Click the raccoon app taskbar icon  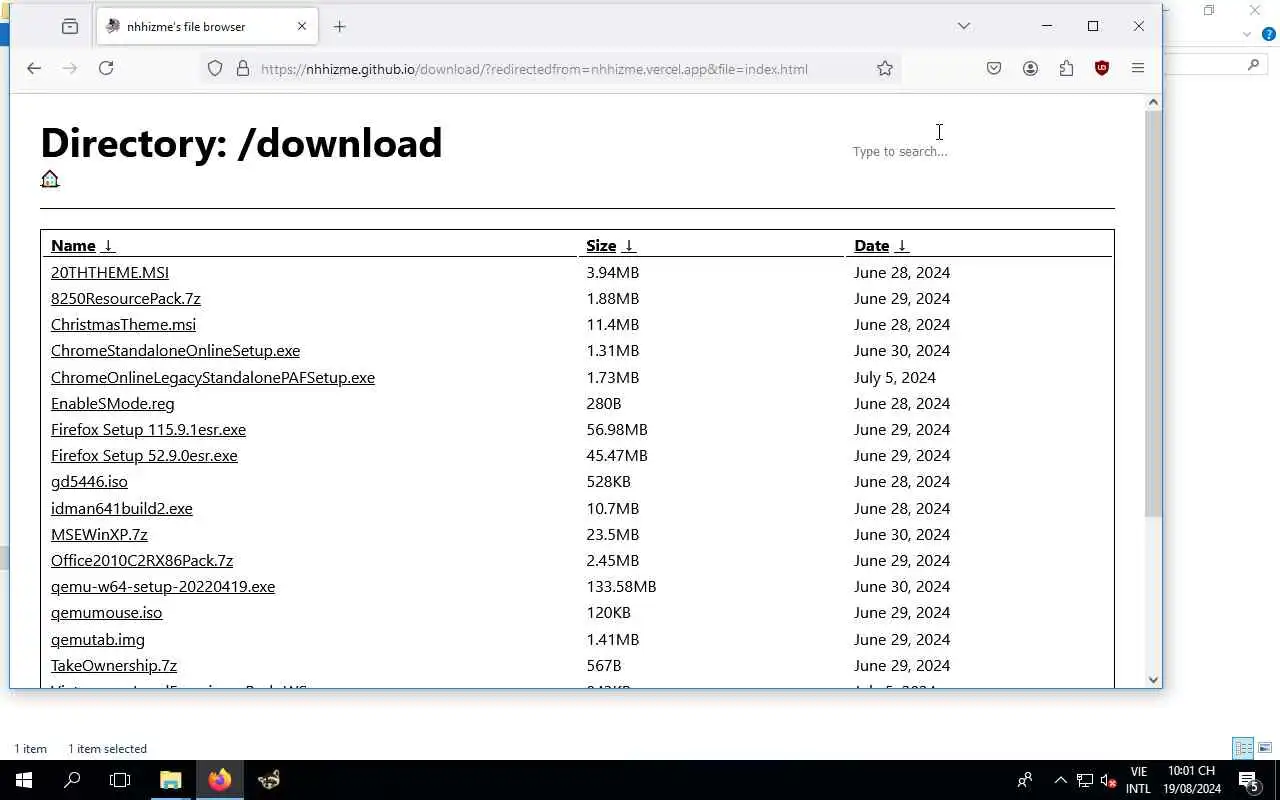(x=269, y=780)
